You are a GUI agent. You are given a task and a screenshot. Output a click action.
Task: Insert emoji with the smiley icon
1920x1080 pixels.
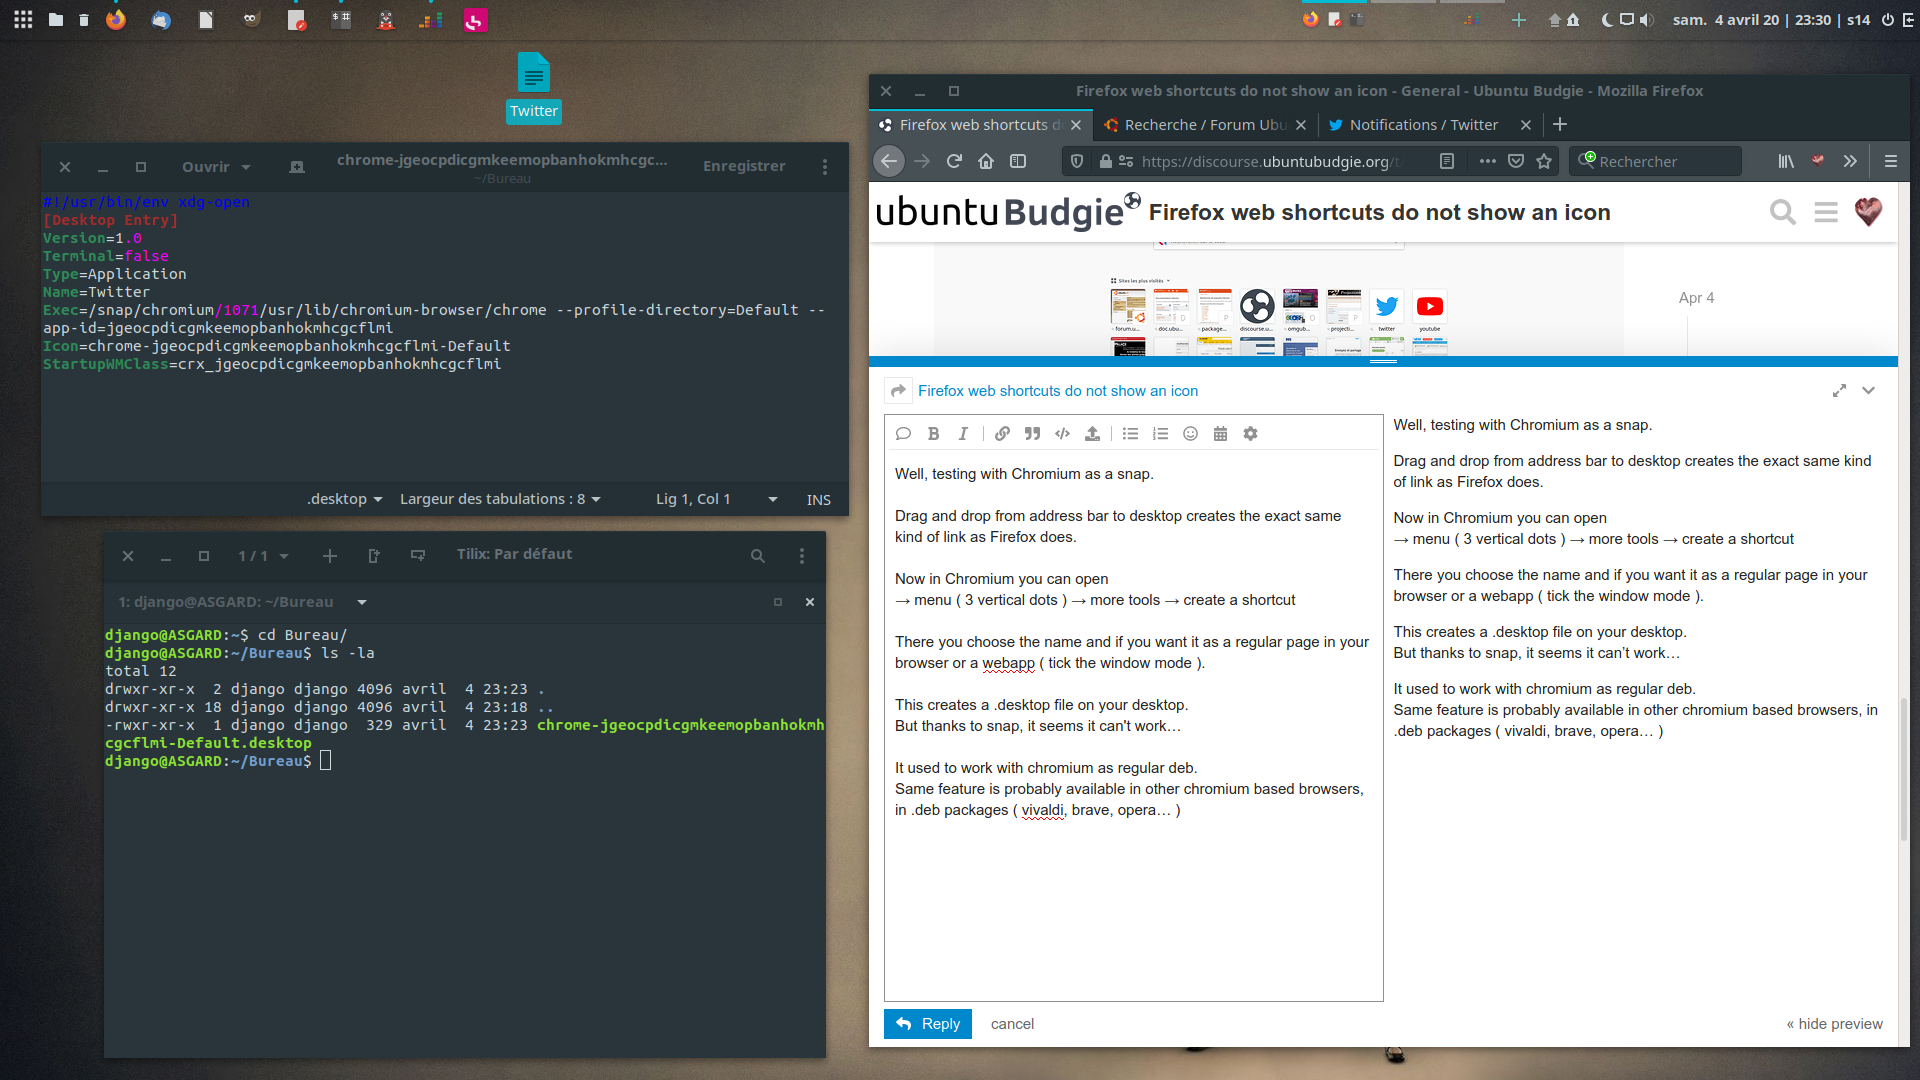1190,434
